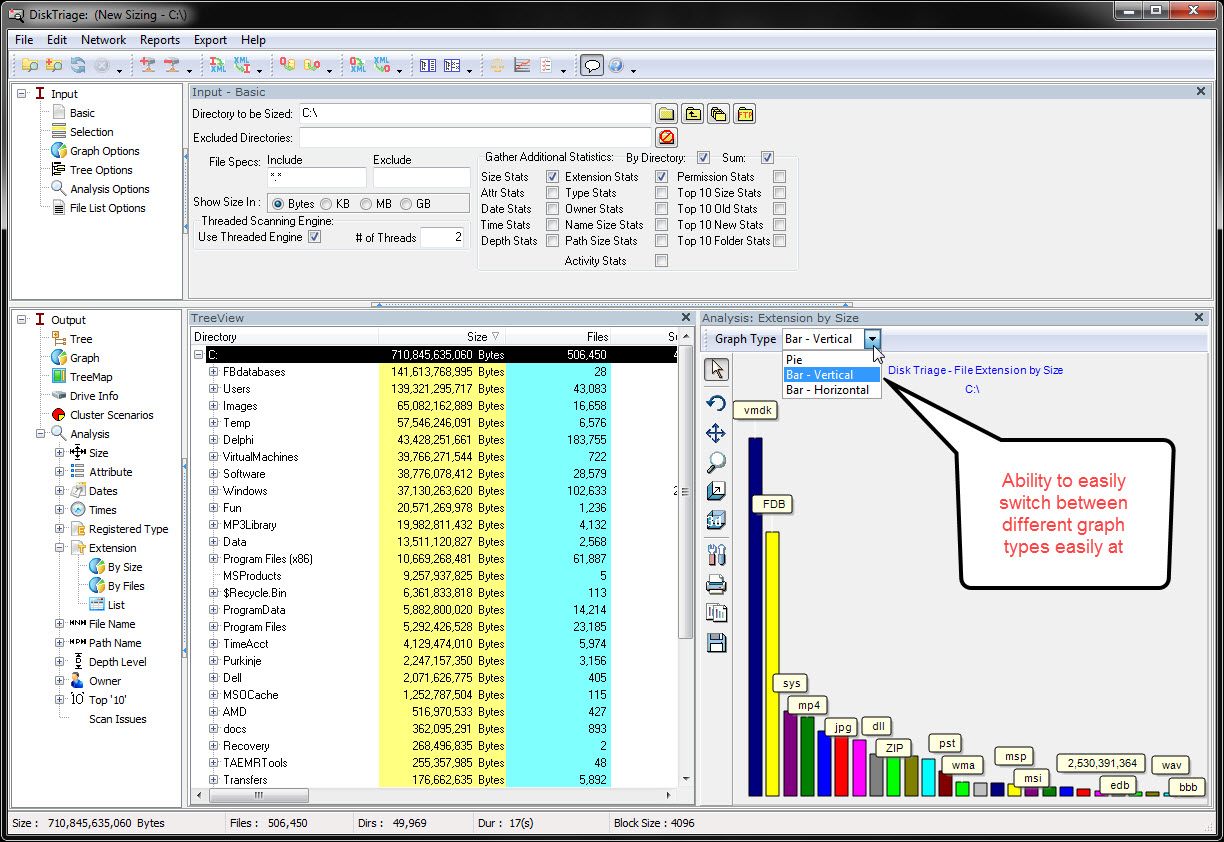Image resolution: width=1224 pixels, height=842 pixels.
Task: Collapse the C: root node
Action: coord(198,355)
